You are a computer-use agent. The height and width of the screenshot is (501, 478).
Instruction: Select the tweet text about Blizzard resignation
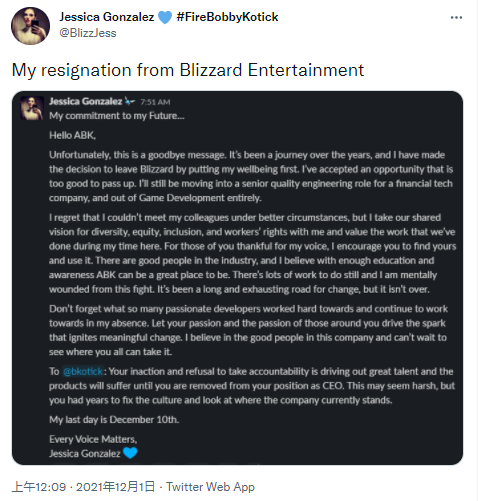pyautogui.click(x=188, y=70)
